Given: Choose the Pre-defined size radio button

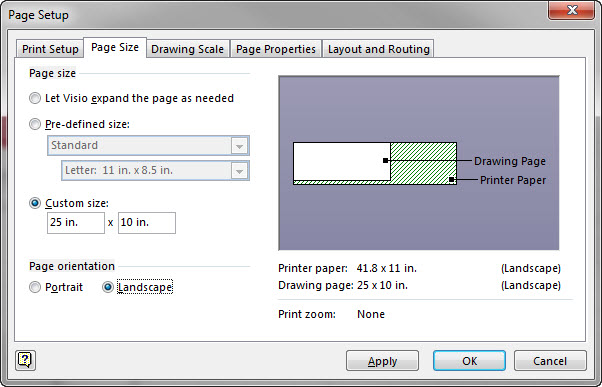Looking at the screenshot, I should (x=35, y=124).
